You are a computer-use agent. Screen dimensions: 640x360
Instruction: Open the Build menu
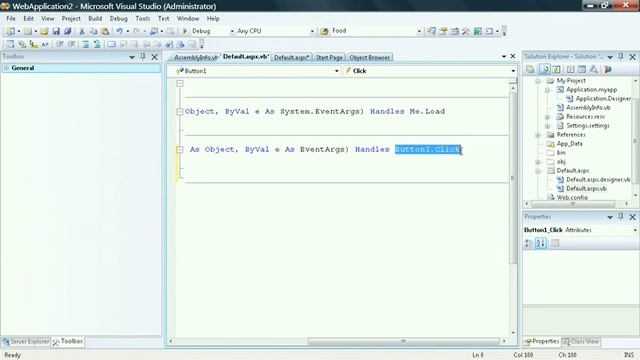click(x=95, y=18)
